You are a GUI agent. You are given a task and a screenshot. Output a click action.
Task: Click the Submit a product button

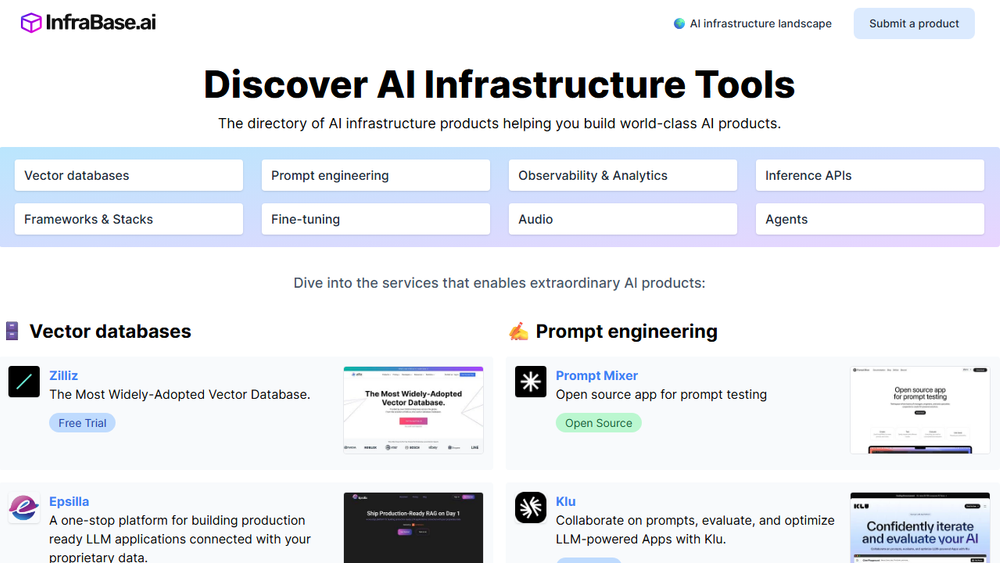(x=914, y=24)
